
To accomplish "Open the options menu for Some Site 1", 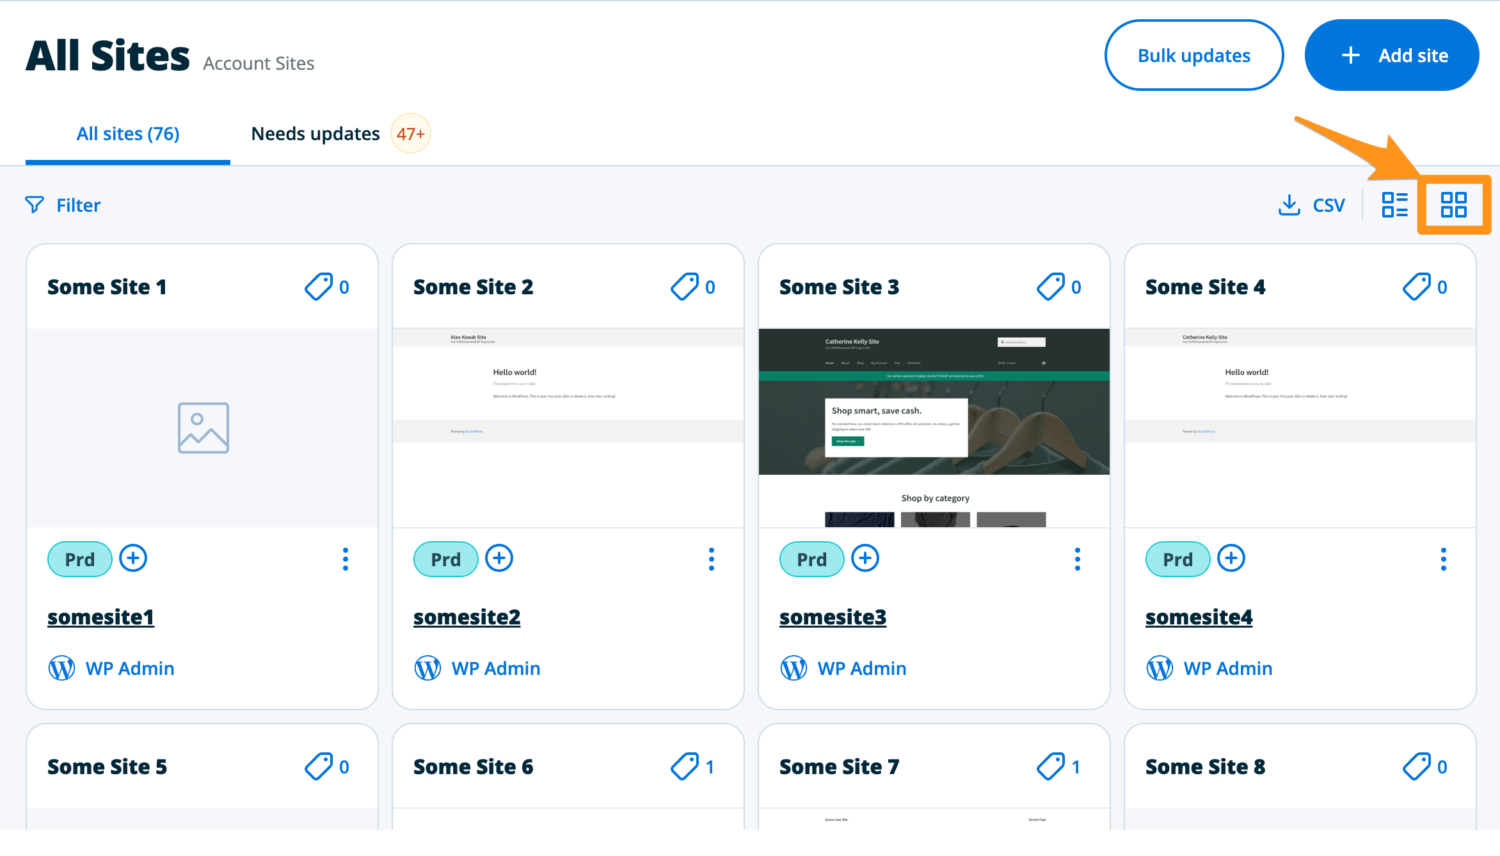I will pyautogui.click(x=345, y=559).
